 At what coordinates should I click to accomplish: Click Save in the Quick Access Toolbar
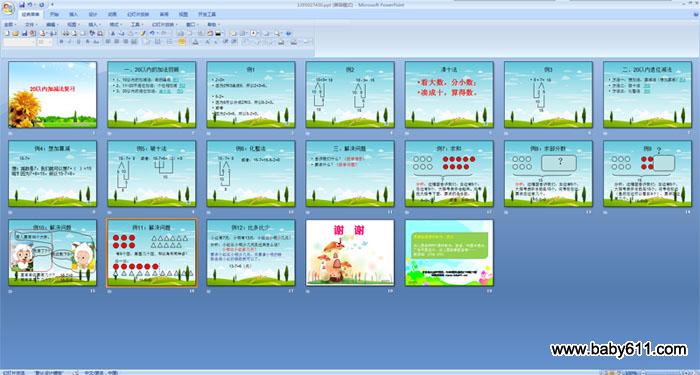click(22, 4)
